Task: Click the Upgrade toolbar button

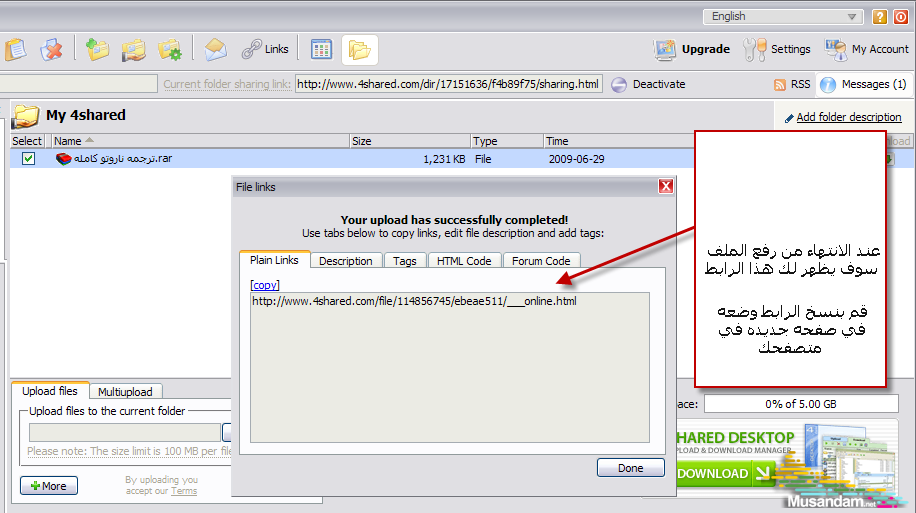Action: (692, 49)
